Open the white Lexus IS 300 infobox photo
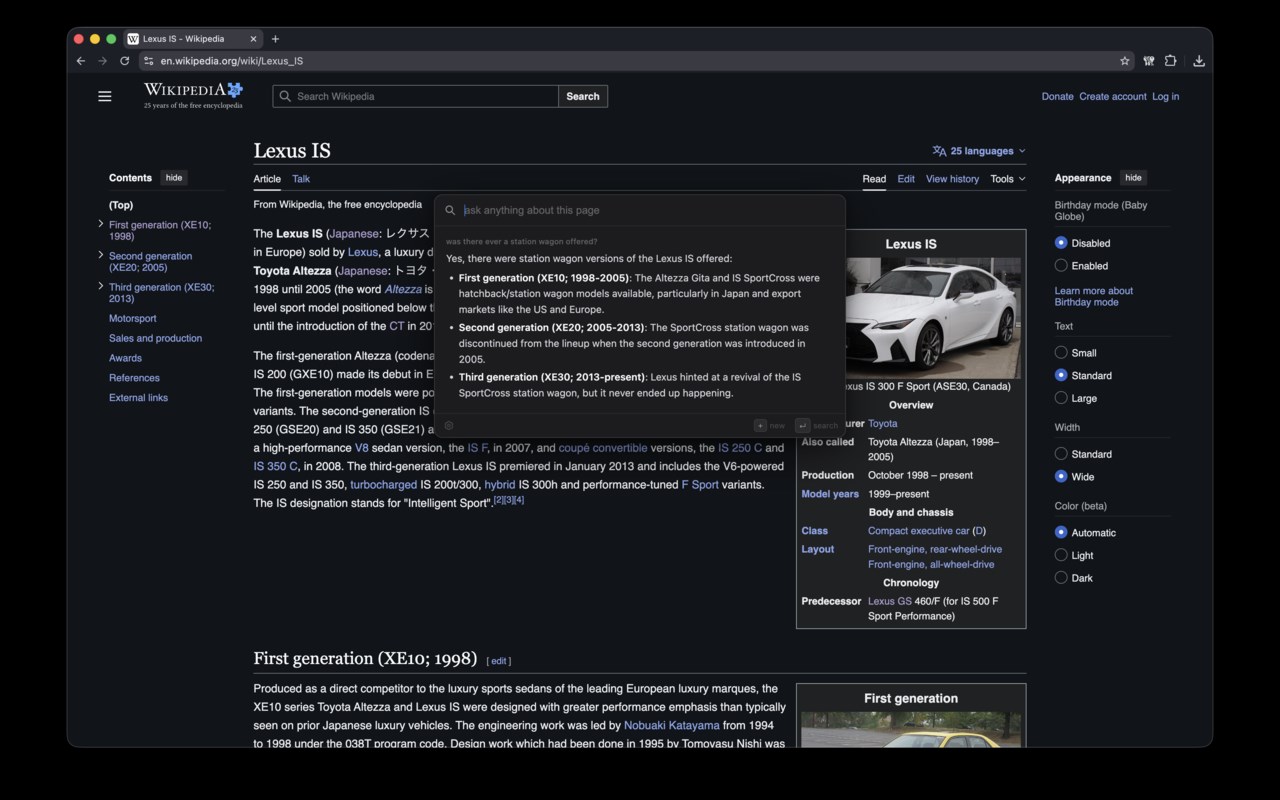The image size is (1280, 800). (933, 317)
